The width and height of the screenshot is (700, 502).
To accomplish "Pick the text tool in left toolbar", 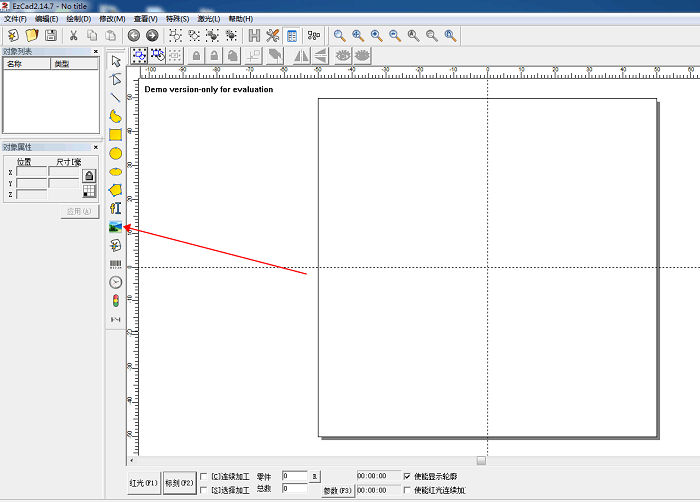I will pos(116,208).
